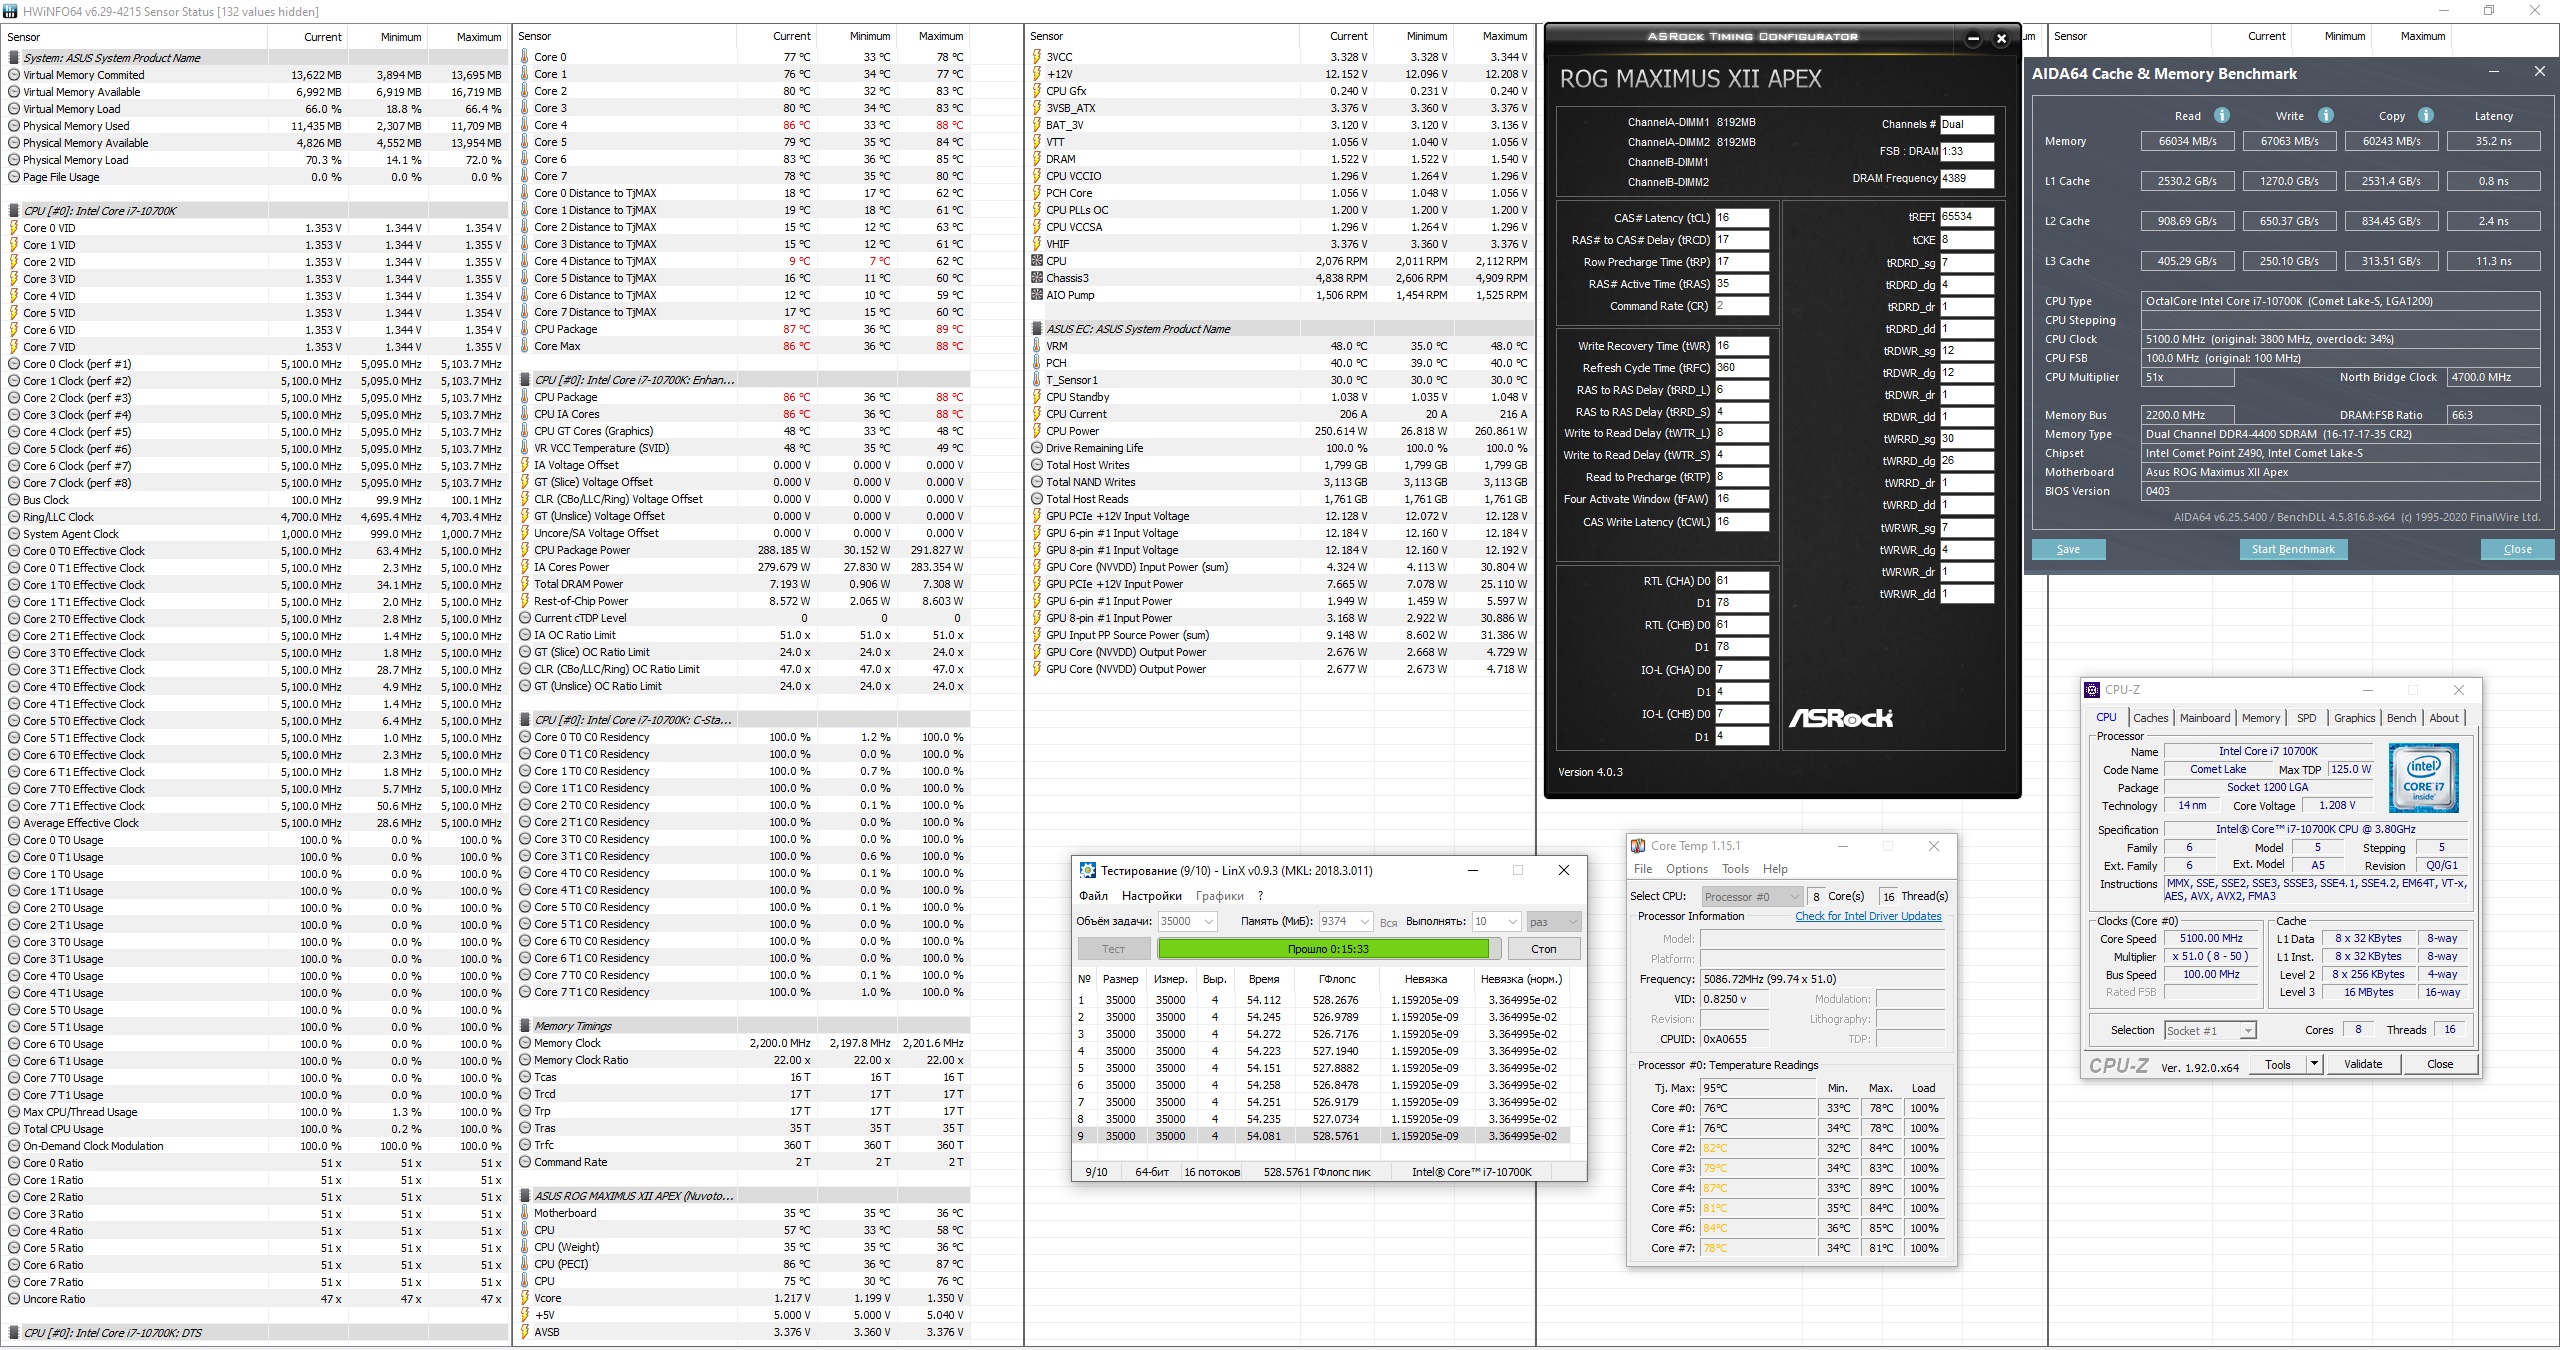Switch to the Caches tab in CPU-Z

tap(2150, 718)
